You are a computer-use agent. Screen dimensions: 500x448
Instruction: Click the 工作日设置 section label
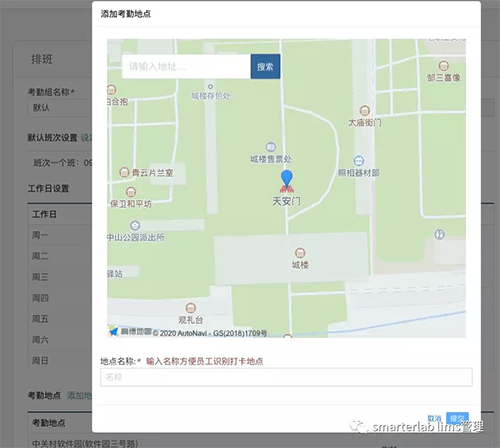coord(48,189)
